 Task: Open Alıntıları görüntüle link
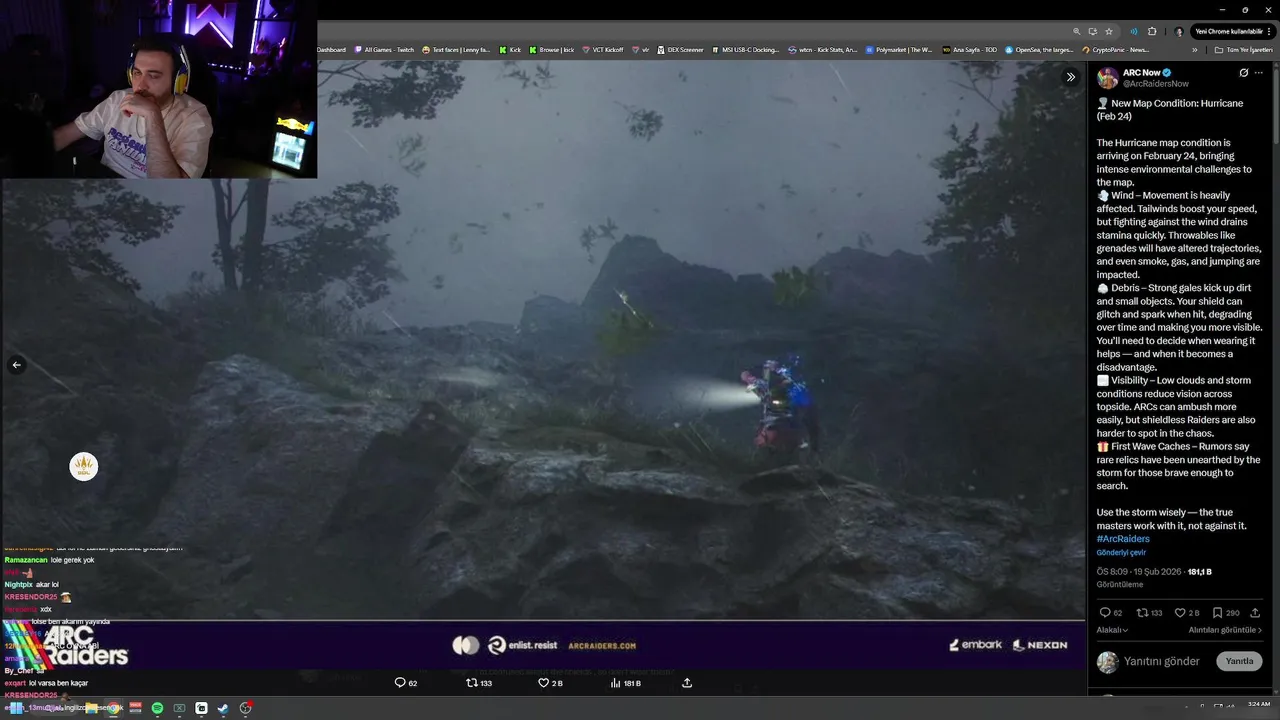[1225, 630]
